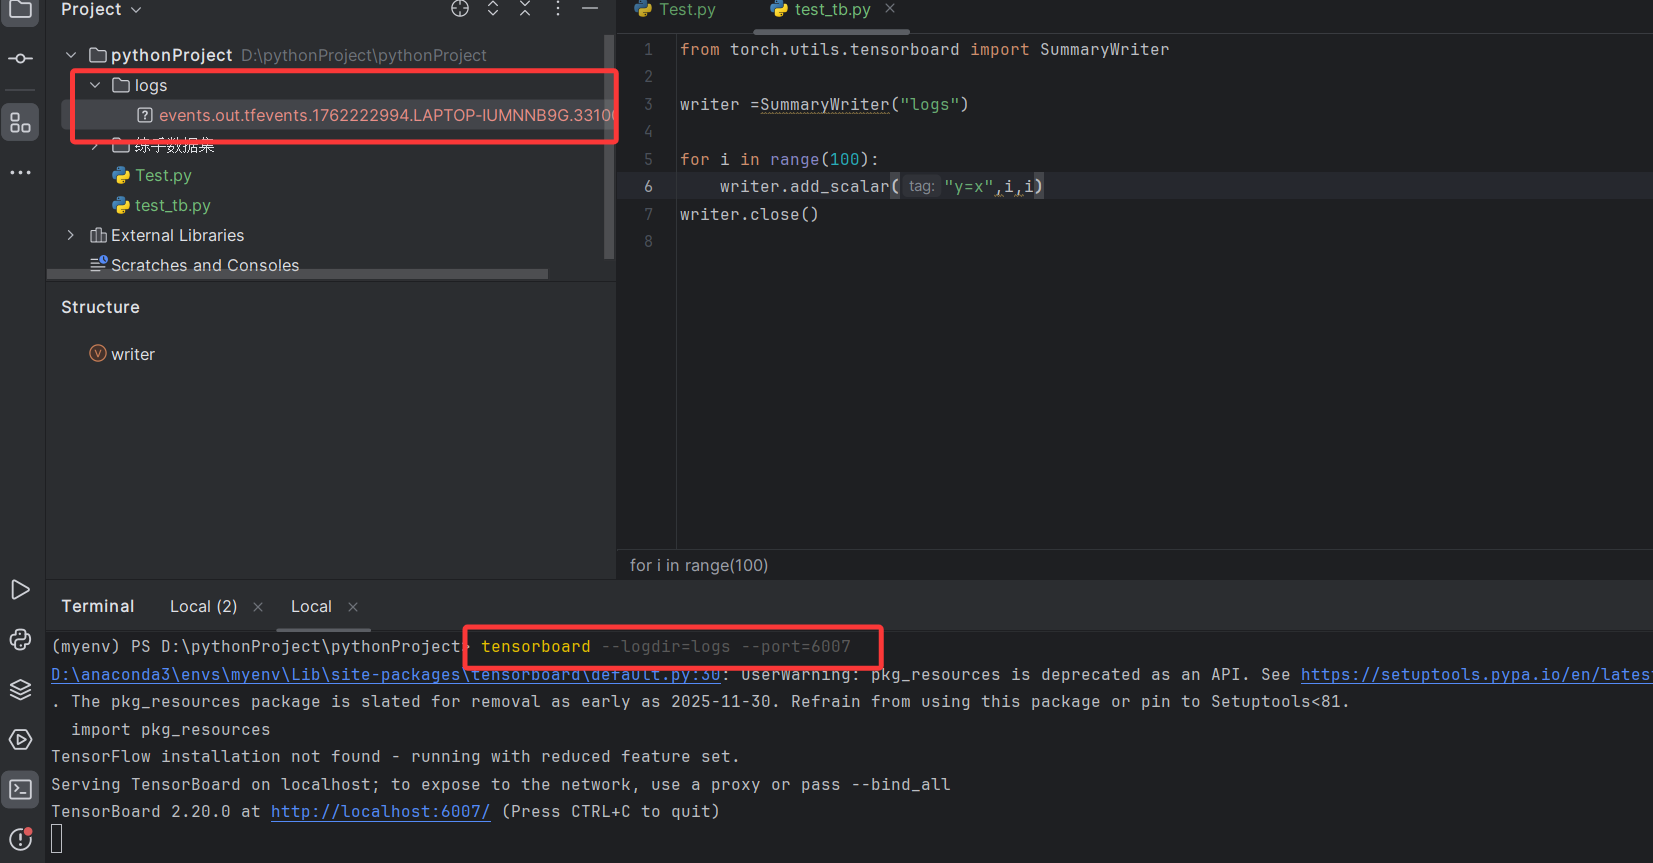
Task: Click the logs folder label
Action: pyautogui.click(x=151, y=85)
